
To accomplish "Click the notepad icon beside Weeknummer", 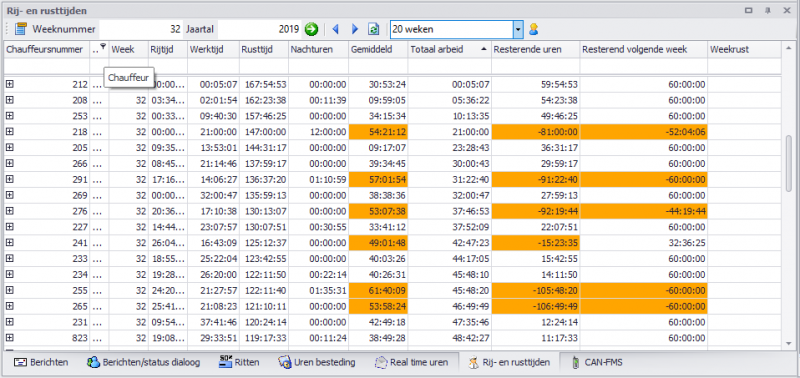I will coord(20,30).
